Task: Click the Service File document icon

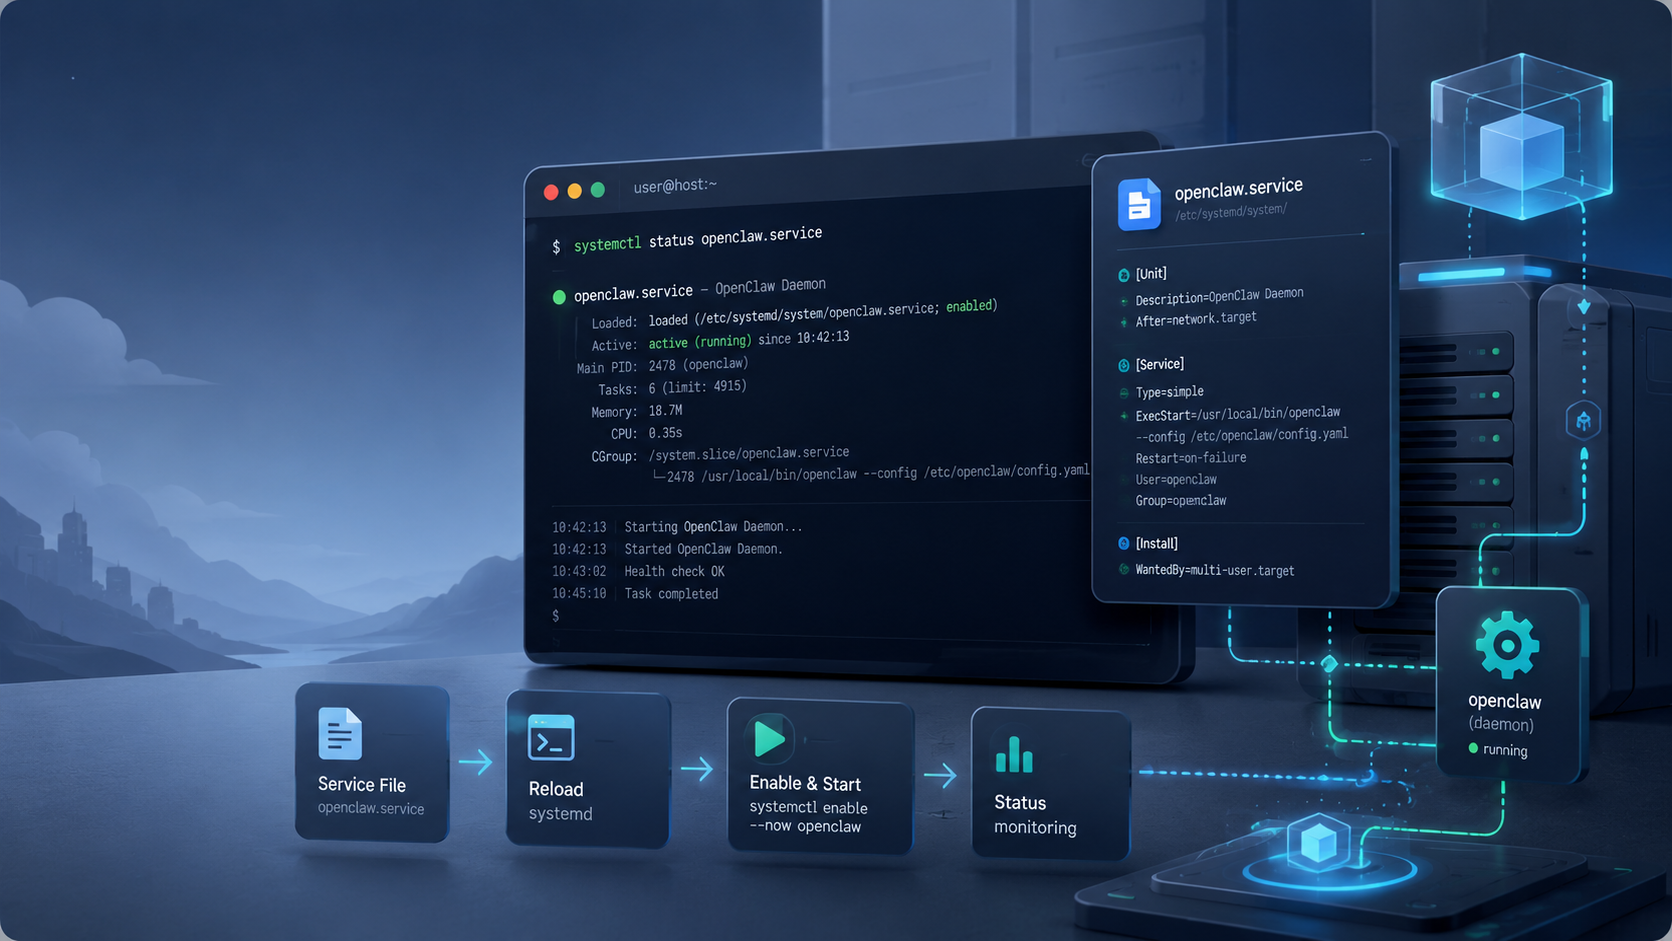Action: click(340, 734)
